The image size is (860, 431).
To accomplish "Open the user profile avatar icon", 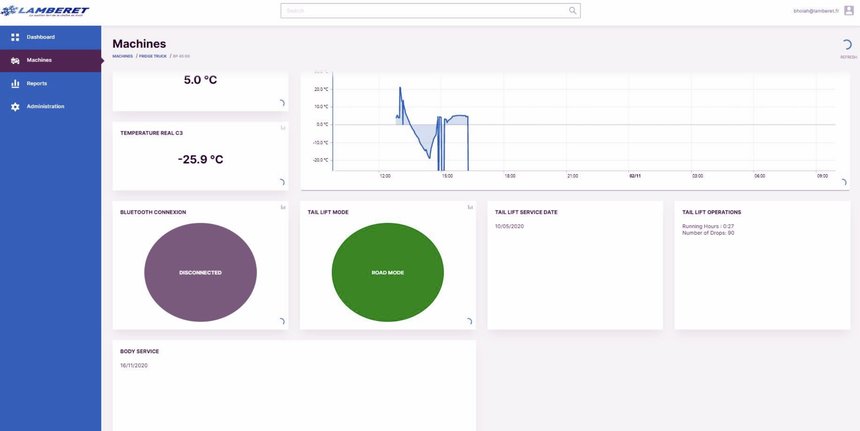I will [849, 10].
